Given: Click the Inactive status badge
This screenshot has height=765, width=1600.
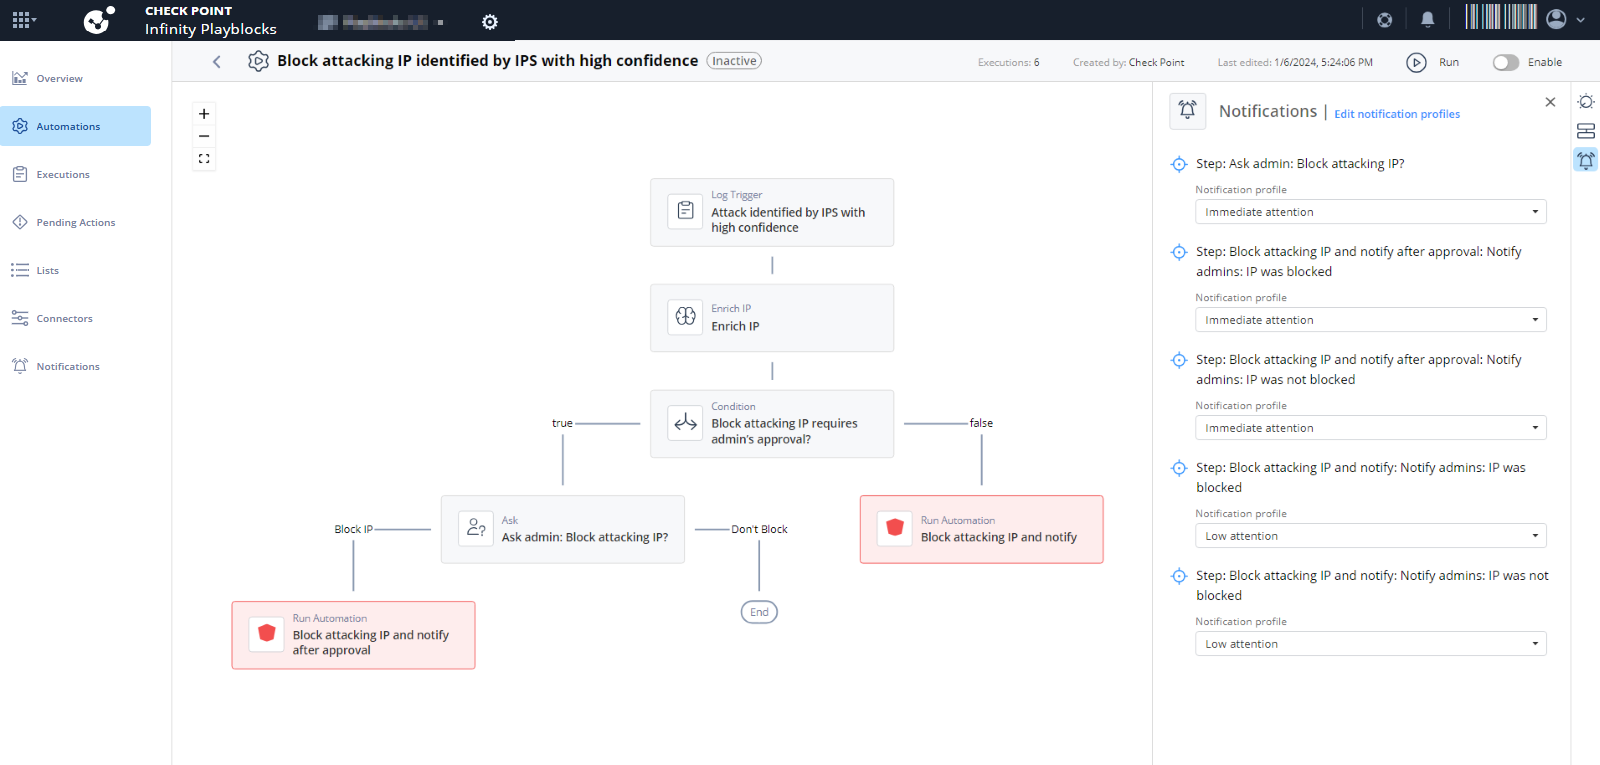Looking at the screenshot, I should [734, 61].
